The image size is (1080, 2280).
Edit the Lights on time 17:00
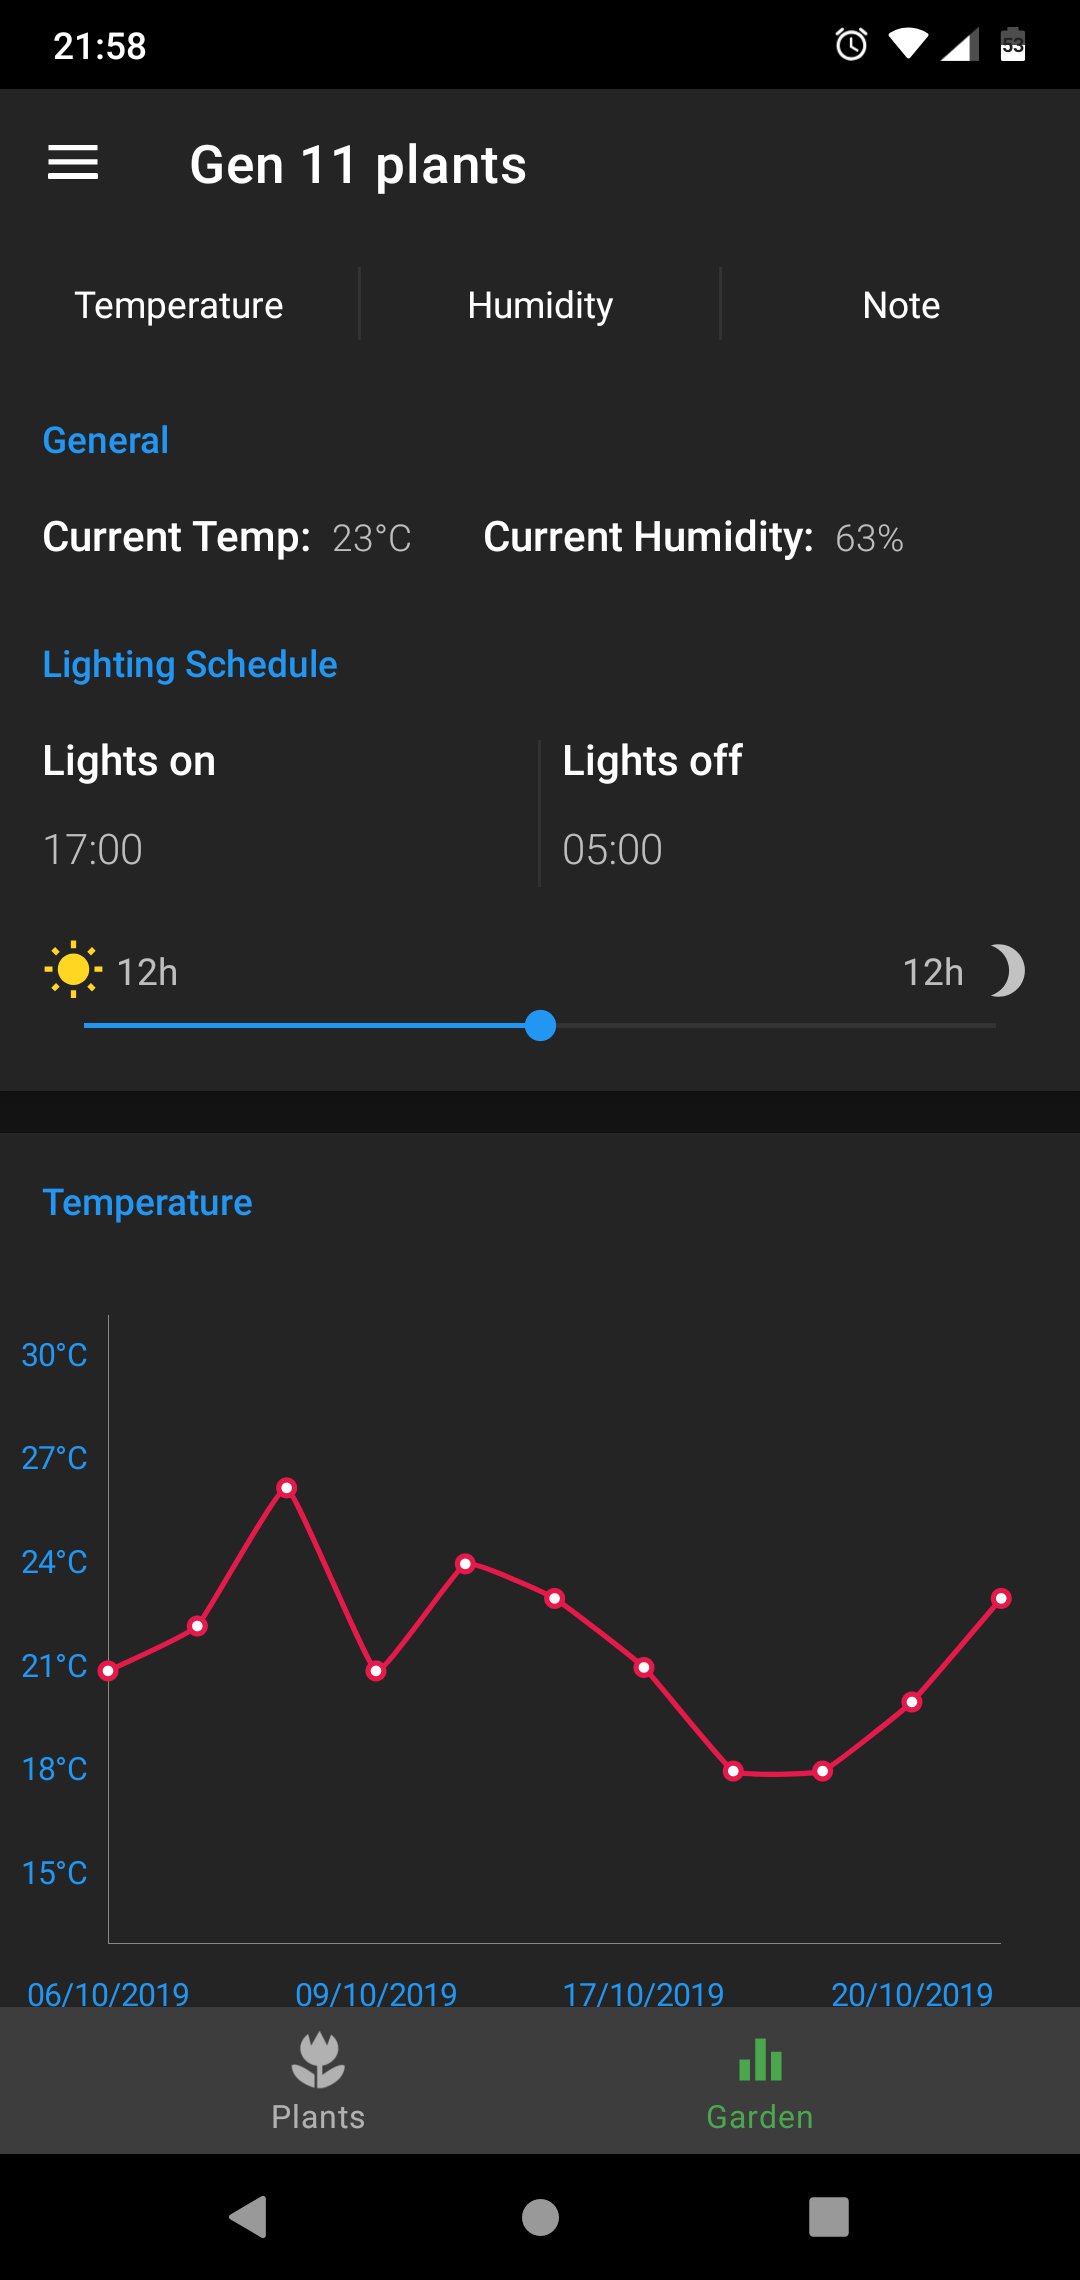[x=93, y=850]
